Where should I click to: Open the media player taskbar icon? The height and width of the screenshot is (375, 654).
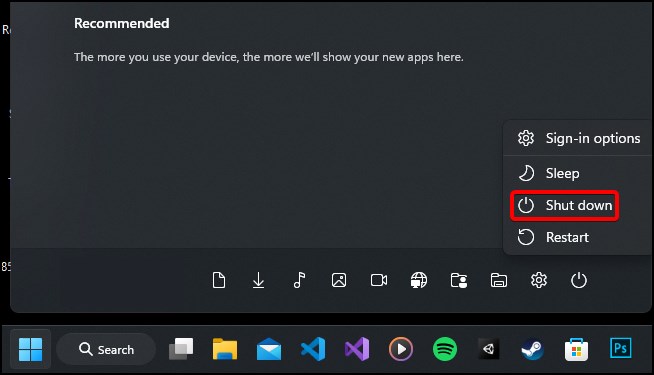click(x=401, y=349)
